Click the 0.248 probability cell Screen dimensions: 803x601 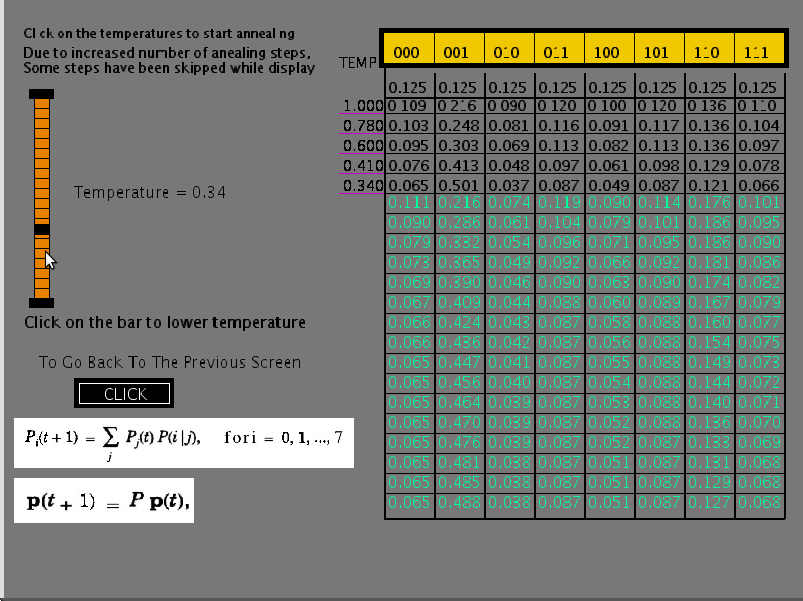tap(459, 125)
